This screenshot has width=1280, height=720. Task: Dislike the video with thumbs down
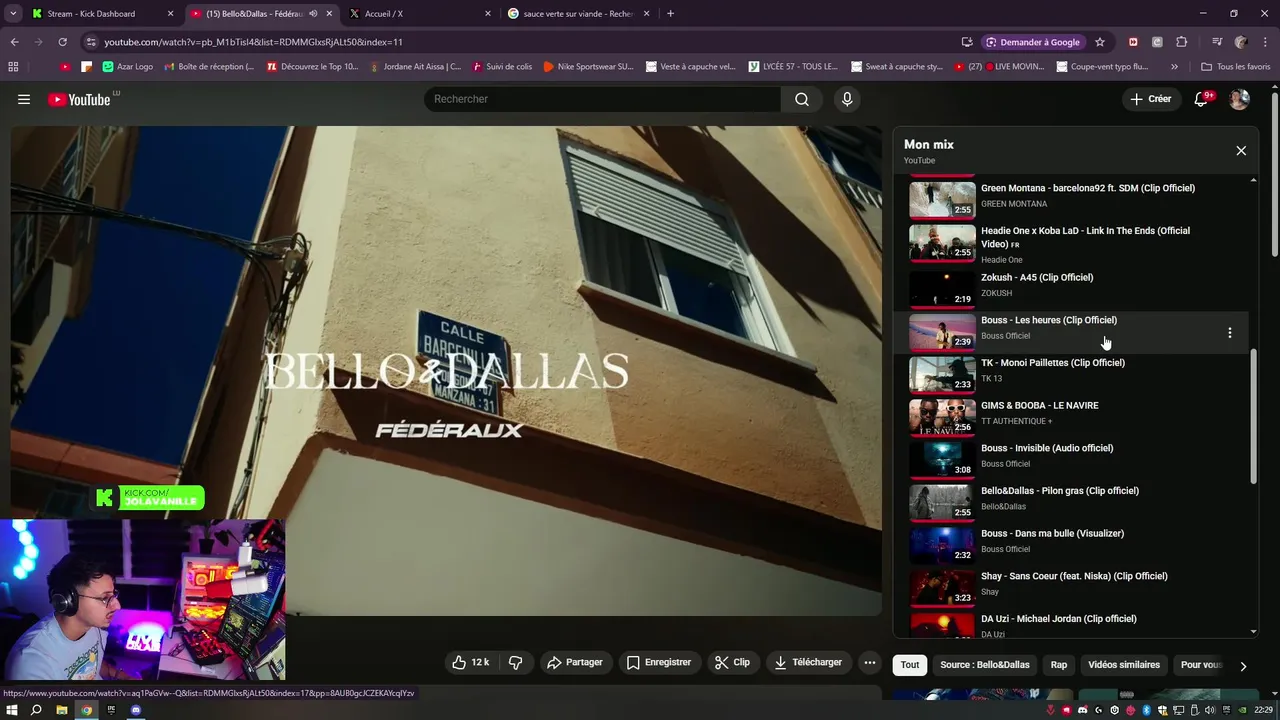pyautogui.click(x=516, y=662)
